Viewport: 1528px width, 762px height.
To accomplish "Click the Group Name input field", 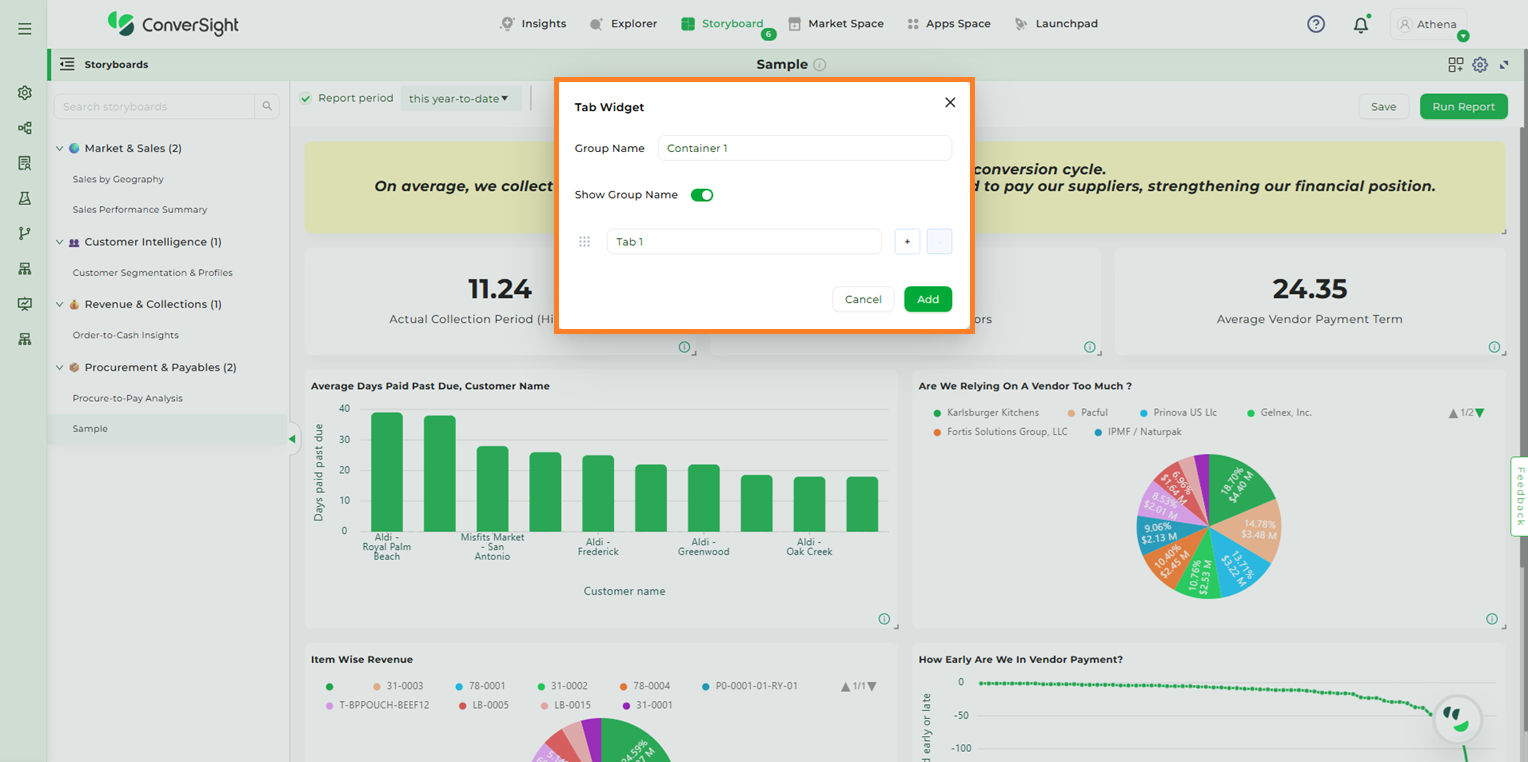I will [804, 148].
